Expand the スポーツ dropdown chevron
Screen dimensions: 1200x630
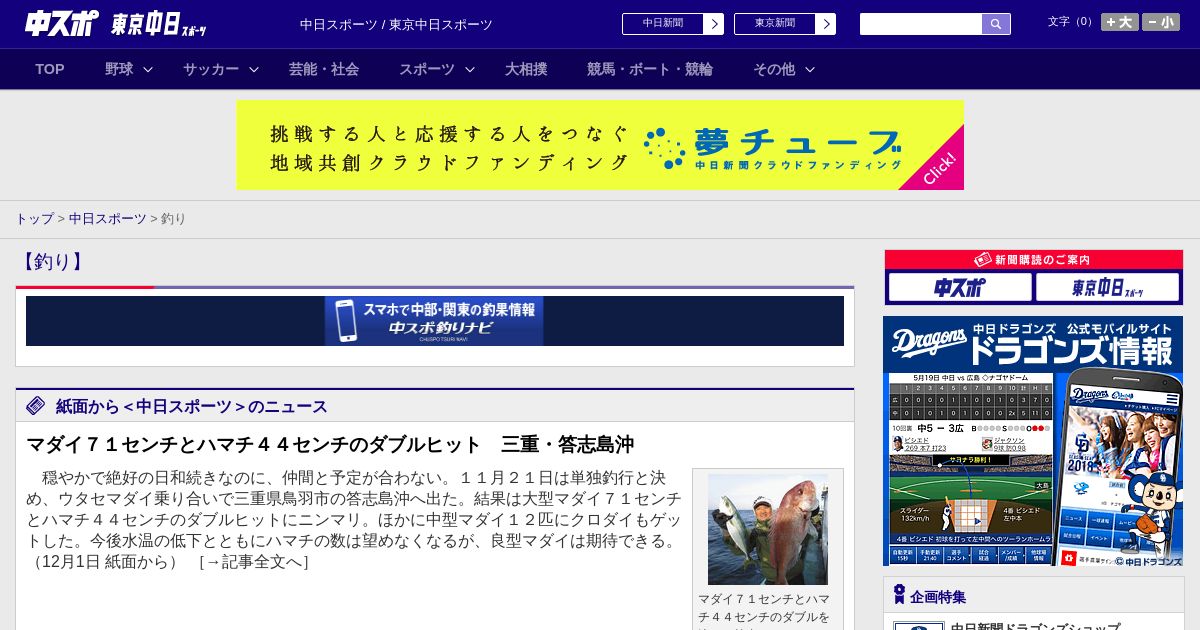coord(470,69)
